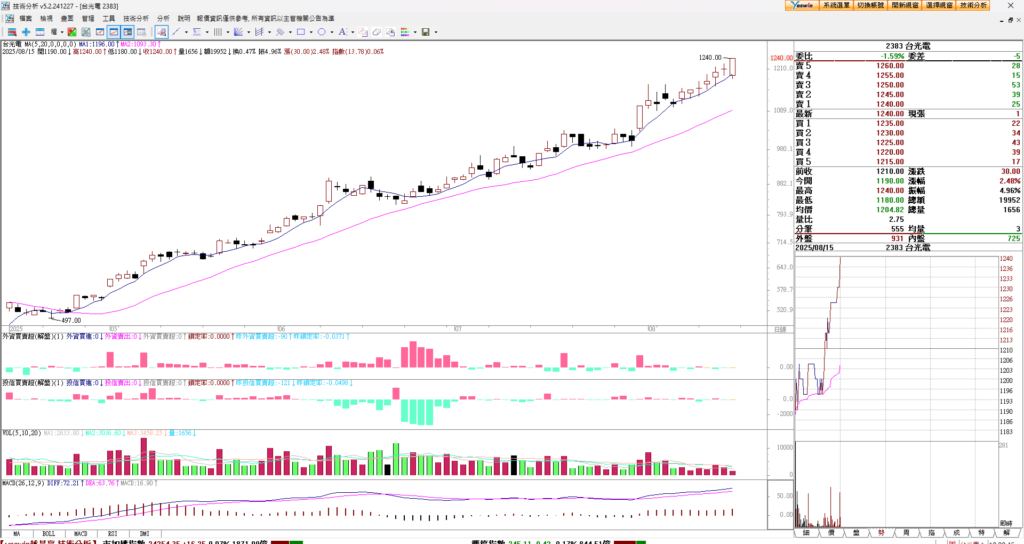
Task: Click the orange 技術分析 button at top right
Action: 974,5
